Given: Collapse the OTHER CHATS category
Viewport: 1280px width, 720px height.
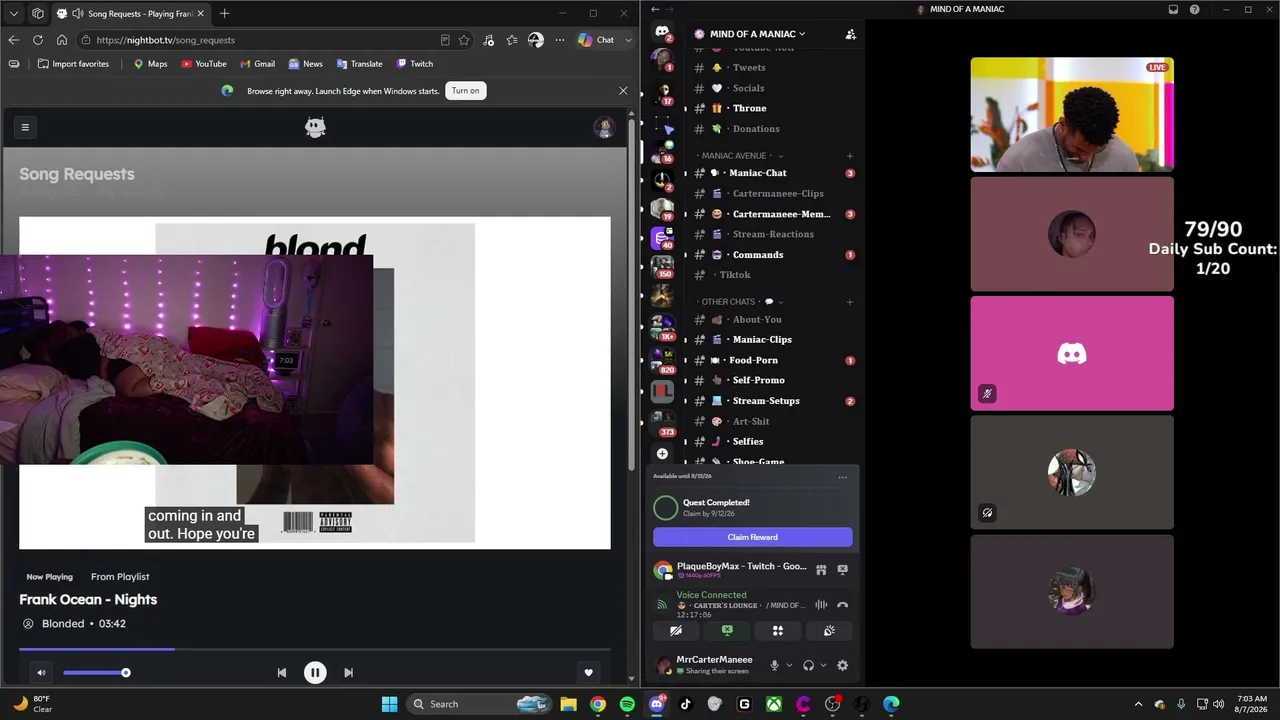Looking at the screenshot, I should click(x=740, y=302).
